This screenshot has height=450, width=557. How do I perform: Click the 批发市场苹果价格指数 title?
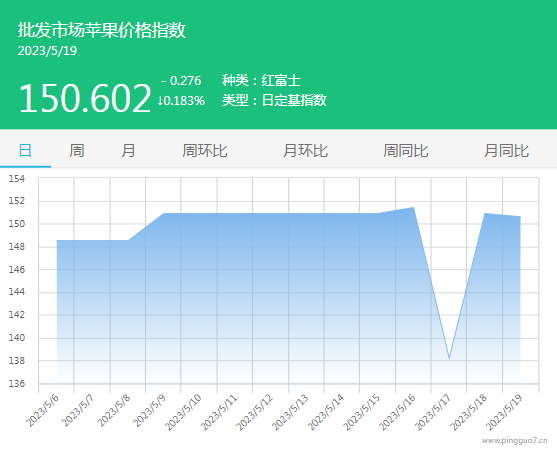tap(102, 30)
